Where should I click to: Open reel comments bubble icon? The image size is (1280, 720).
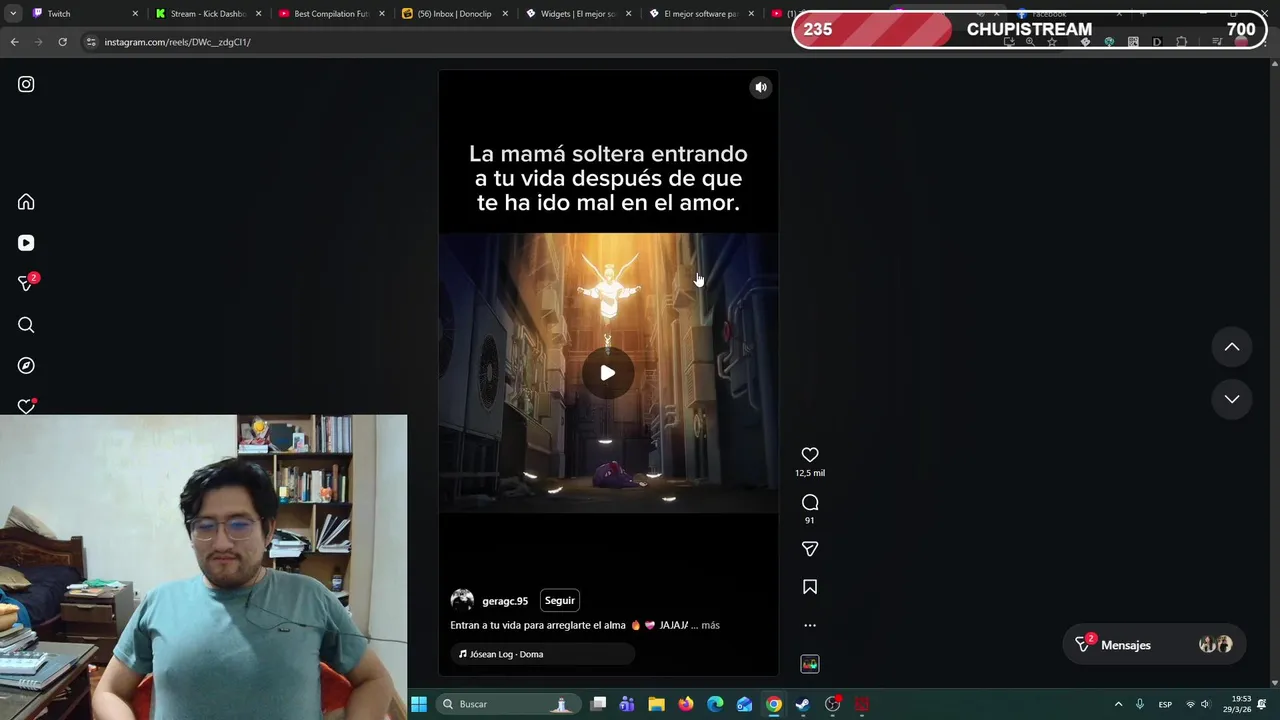(810, 502)
